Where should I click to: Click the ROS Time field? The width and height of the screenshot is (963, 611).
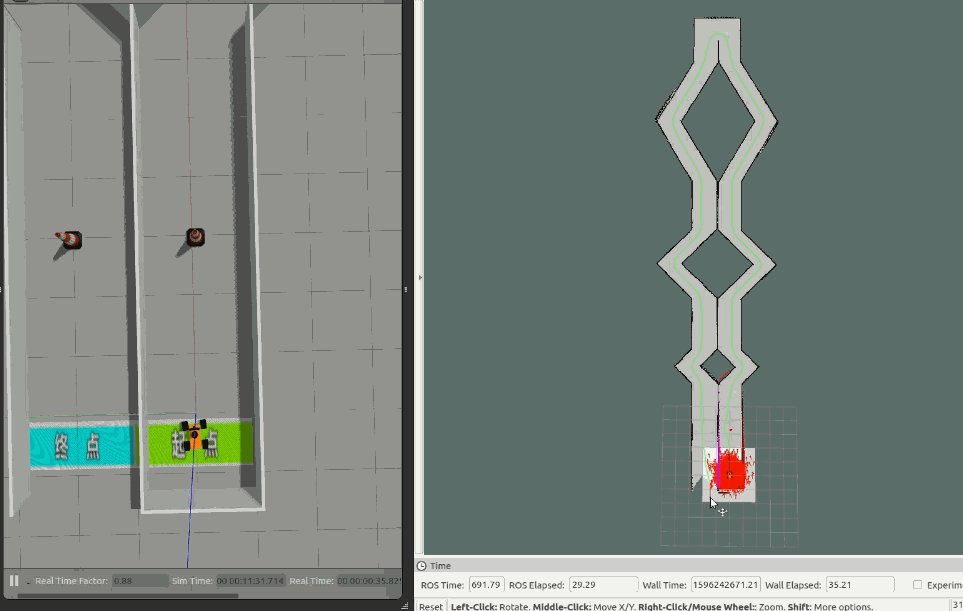coord(486,585)
